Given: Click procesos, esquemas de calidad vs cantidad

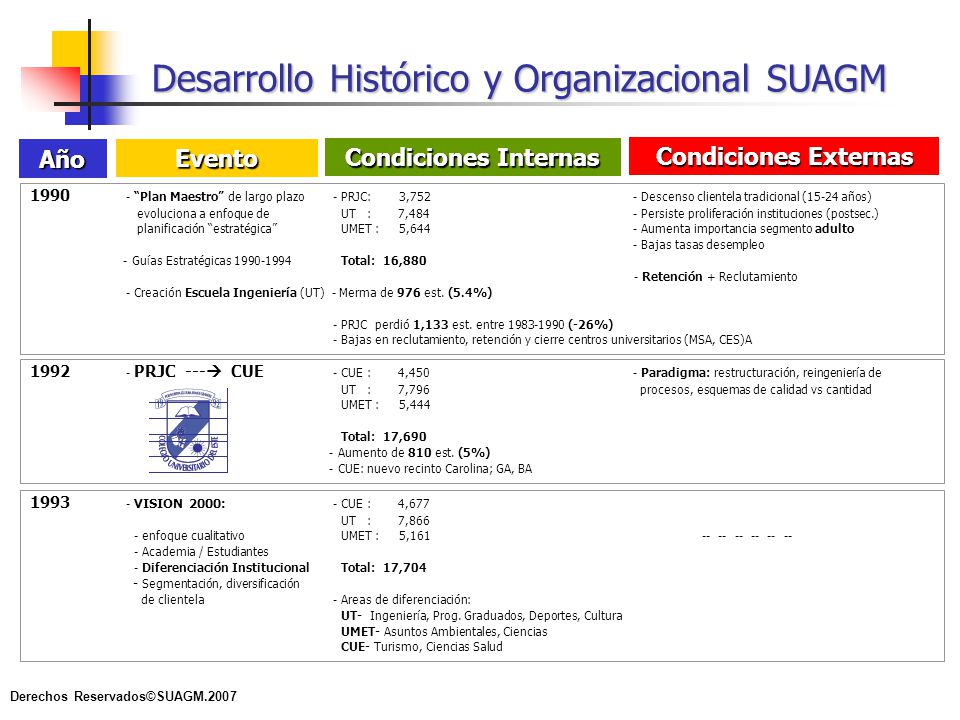Looking at the screenshot, I should 756,389.
